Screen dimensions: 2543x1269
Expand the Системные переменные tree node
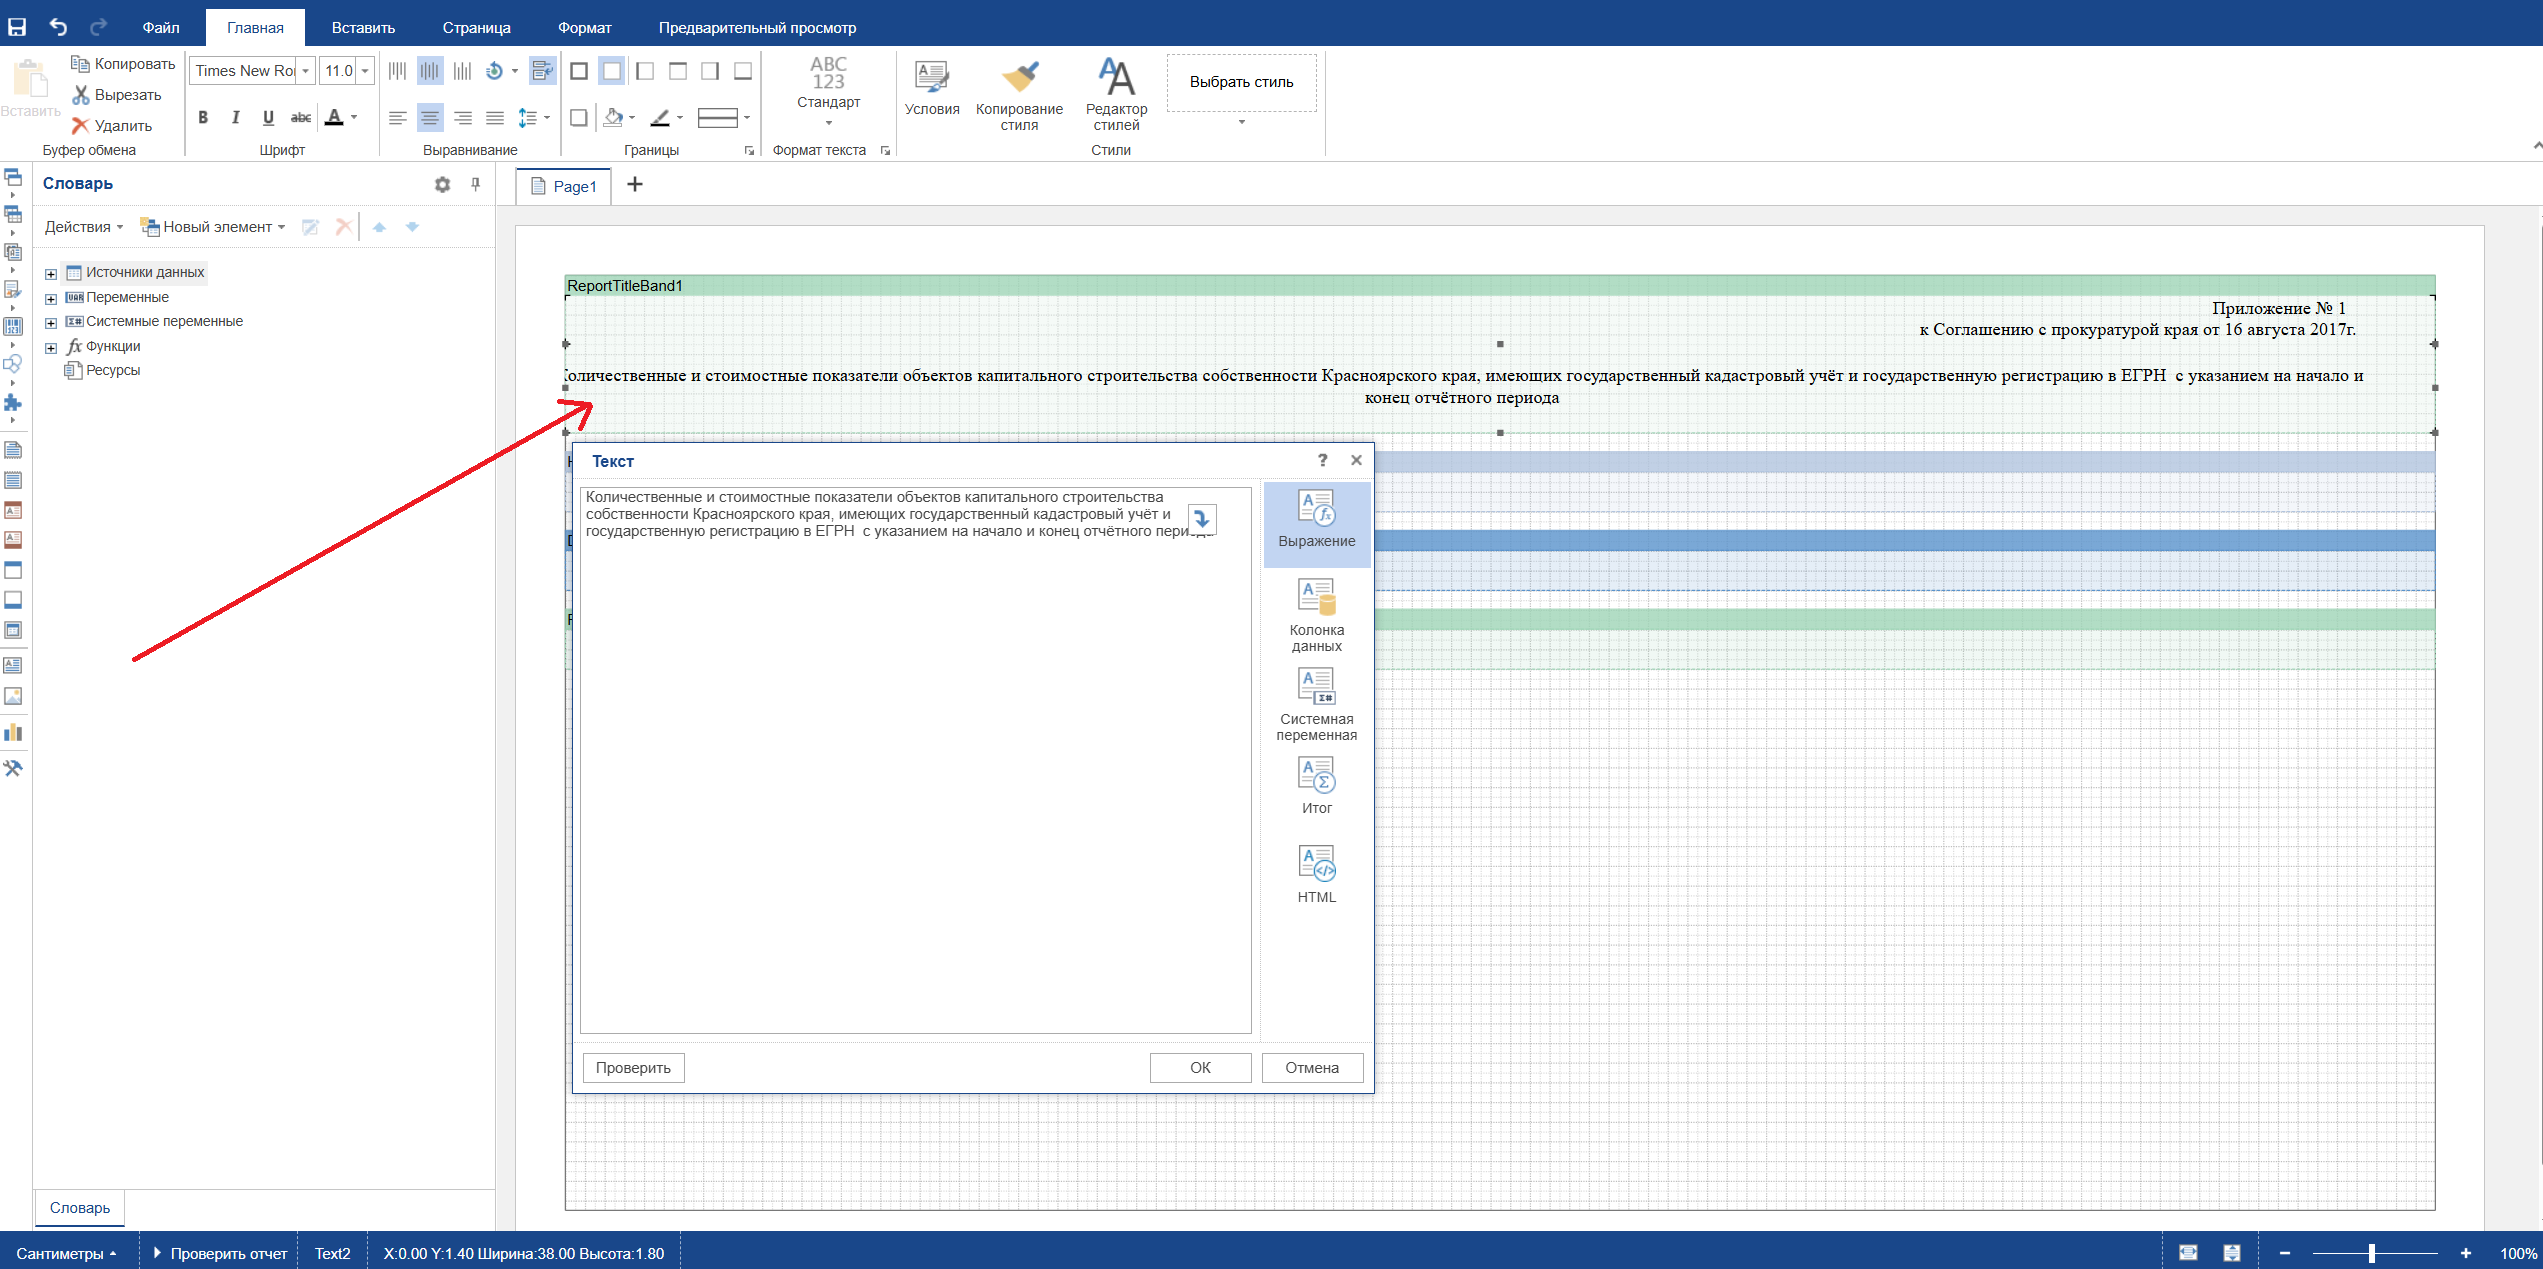(x=51, y=322)
